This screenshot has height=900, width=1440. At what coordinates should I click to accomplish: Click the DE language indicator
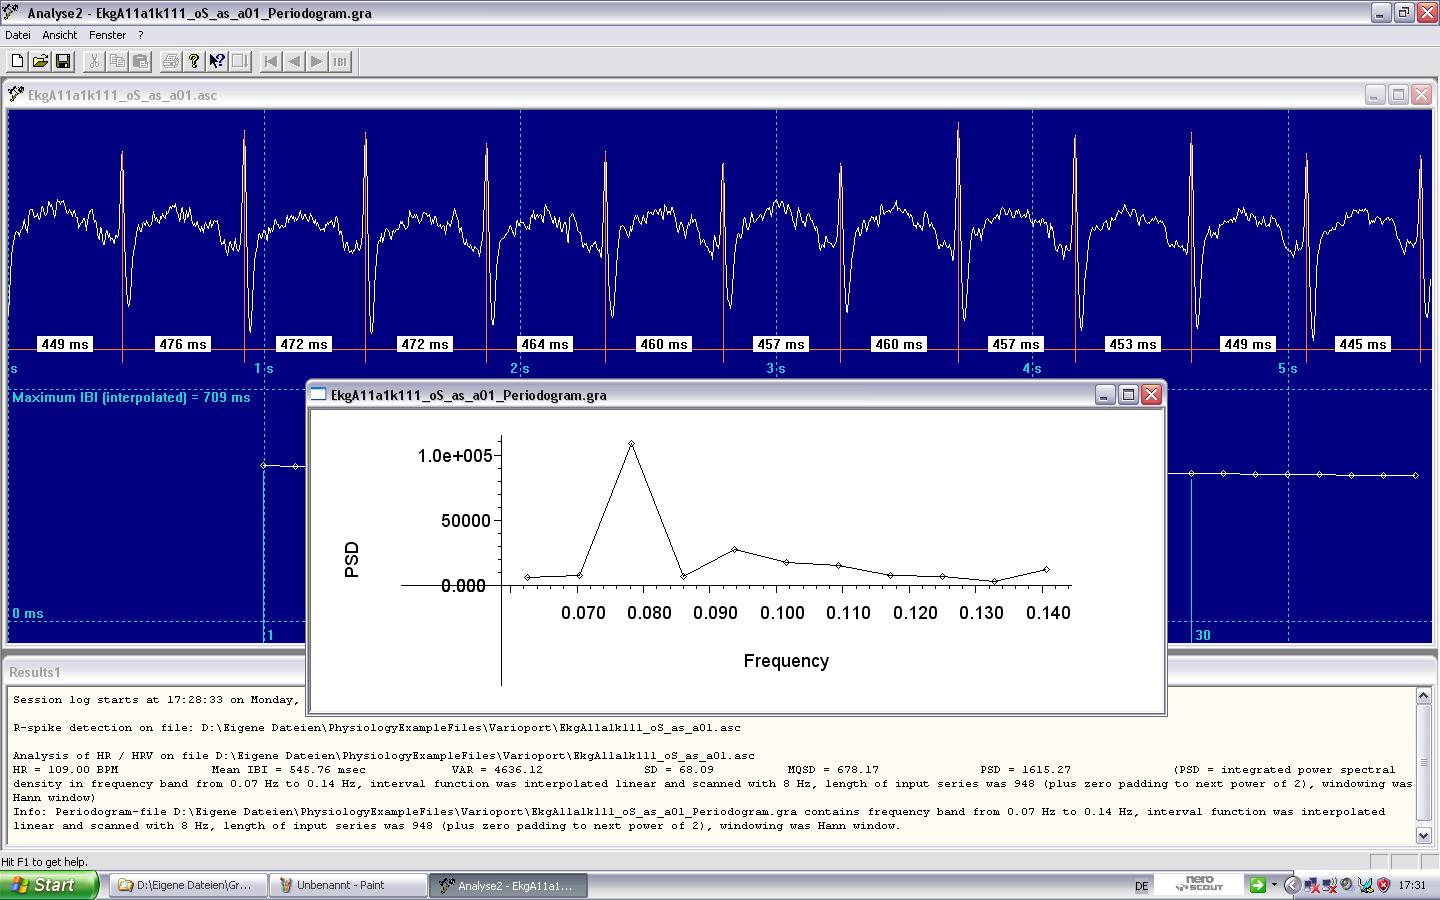tap(1141, 885)
